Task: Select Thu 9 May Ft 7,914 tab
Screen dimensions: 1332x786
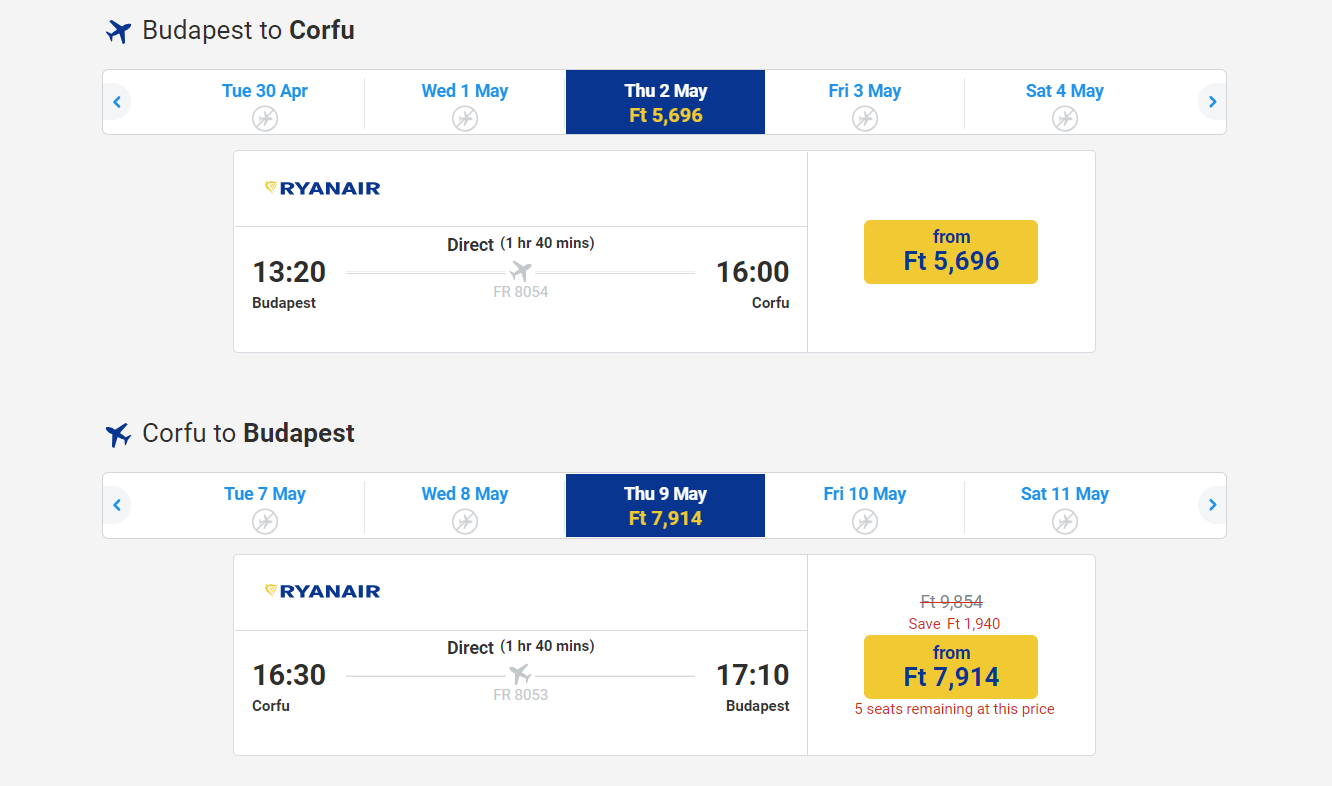Action: (665, 505)
